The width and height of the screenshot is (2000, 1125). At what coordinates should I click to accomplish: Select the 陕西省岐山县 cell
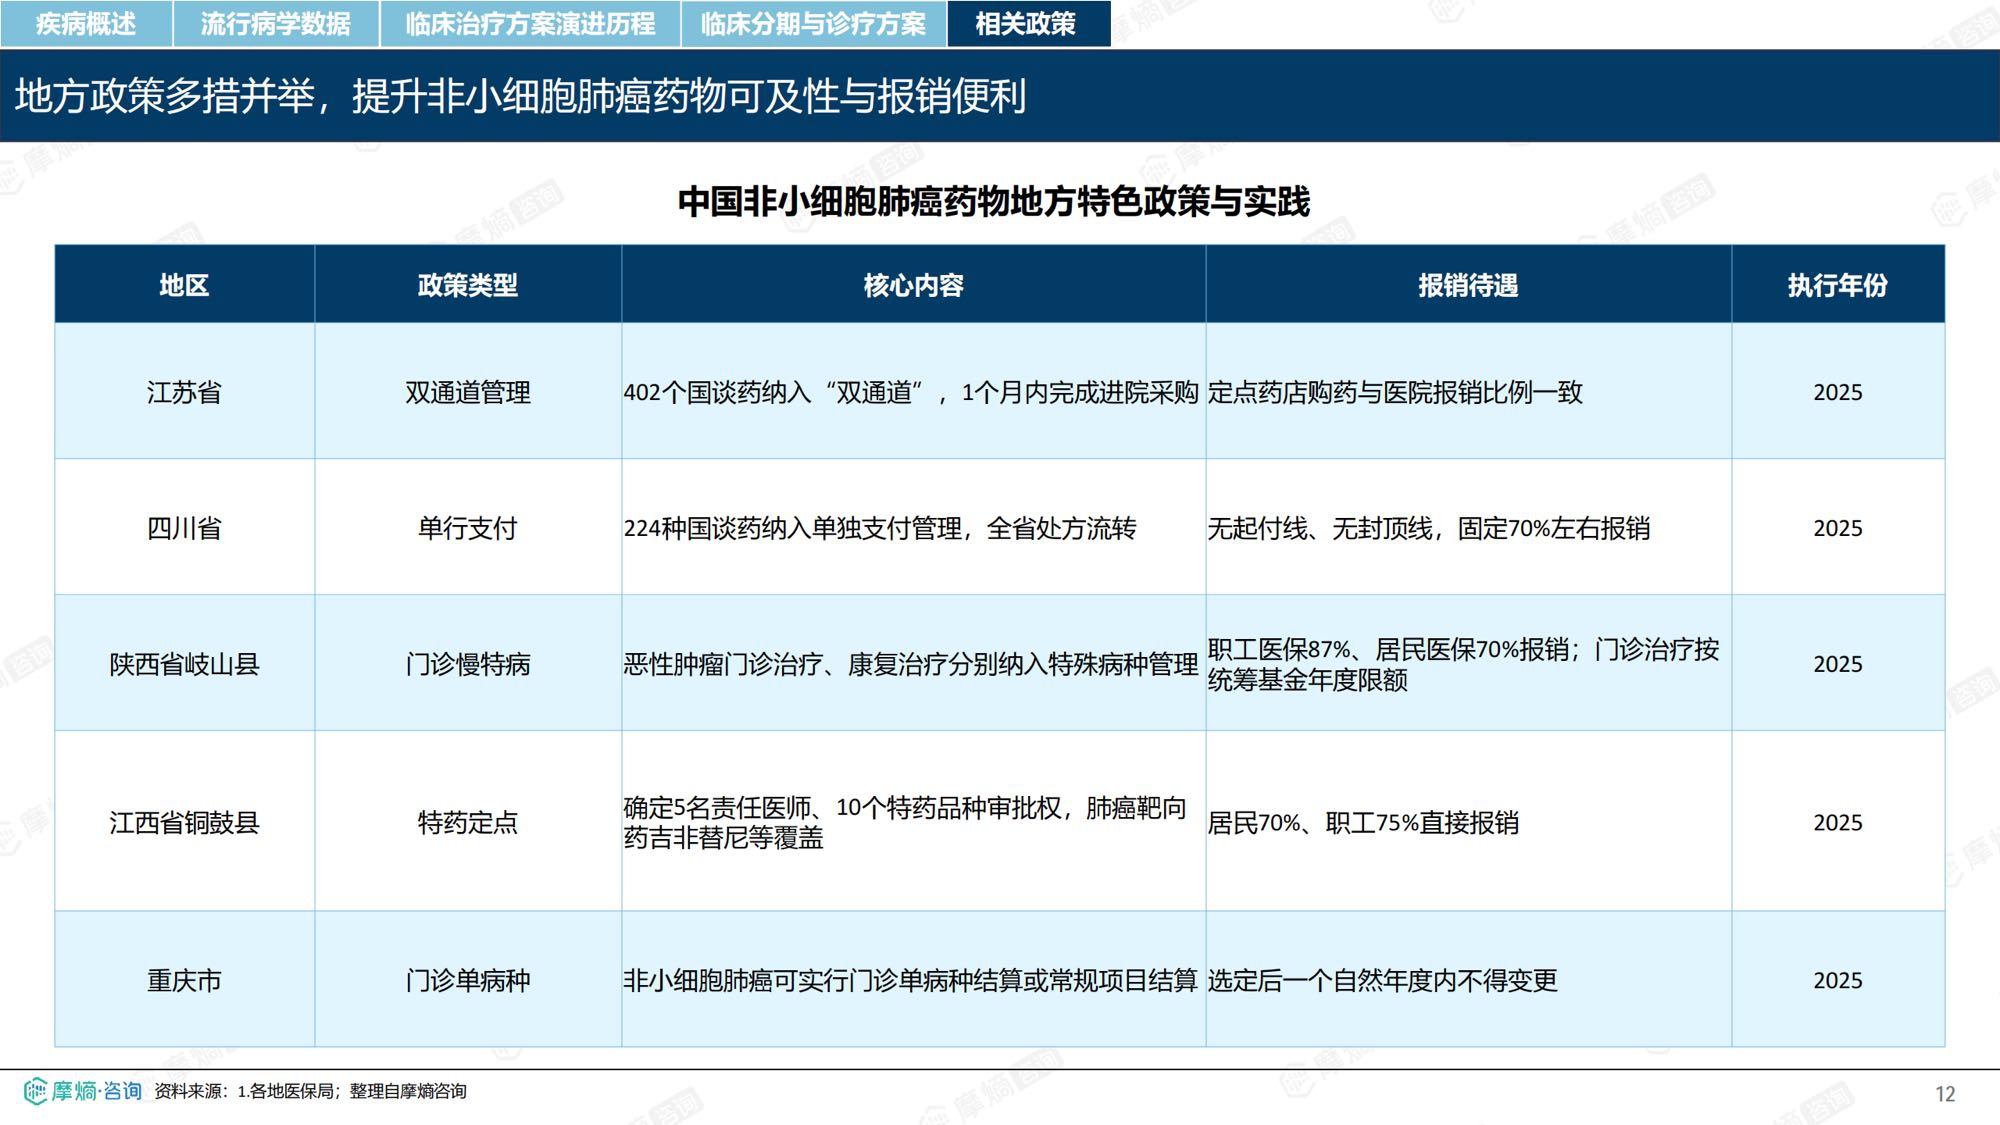coord(185,664)
